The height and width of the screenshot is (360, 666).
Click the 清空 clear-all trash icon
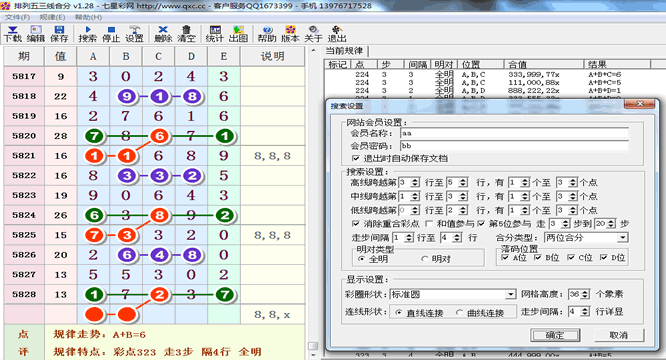point(186,34)
